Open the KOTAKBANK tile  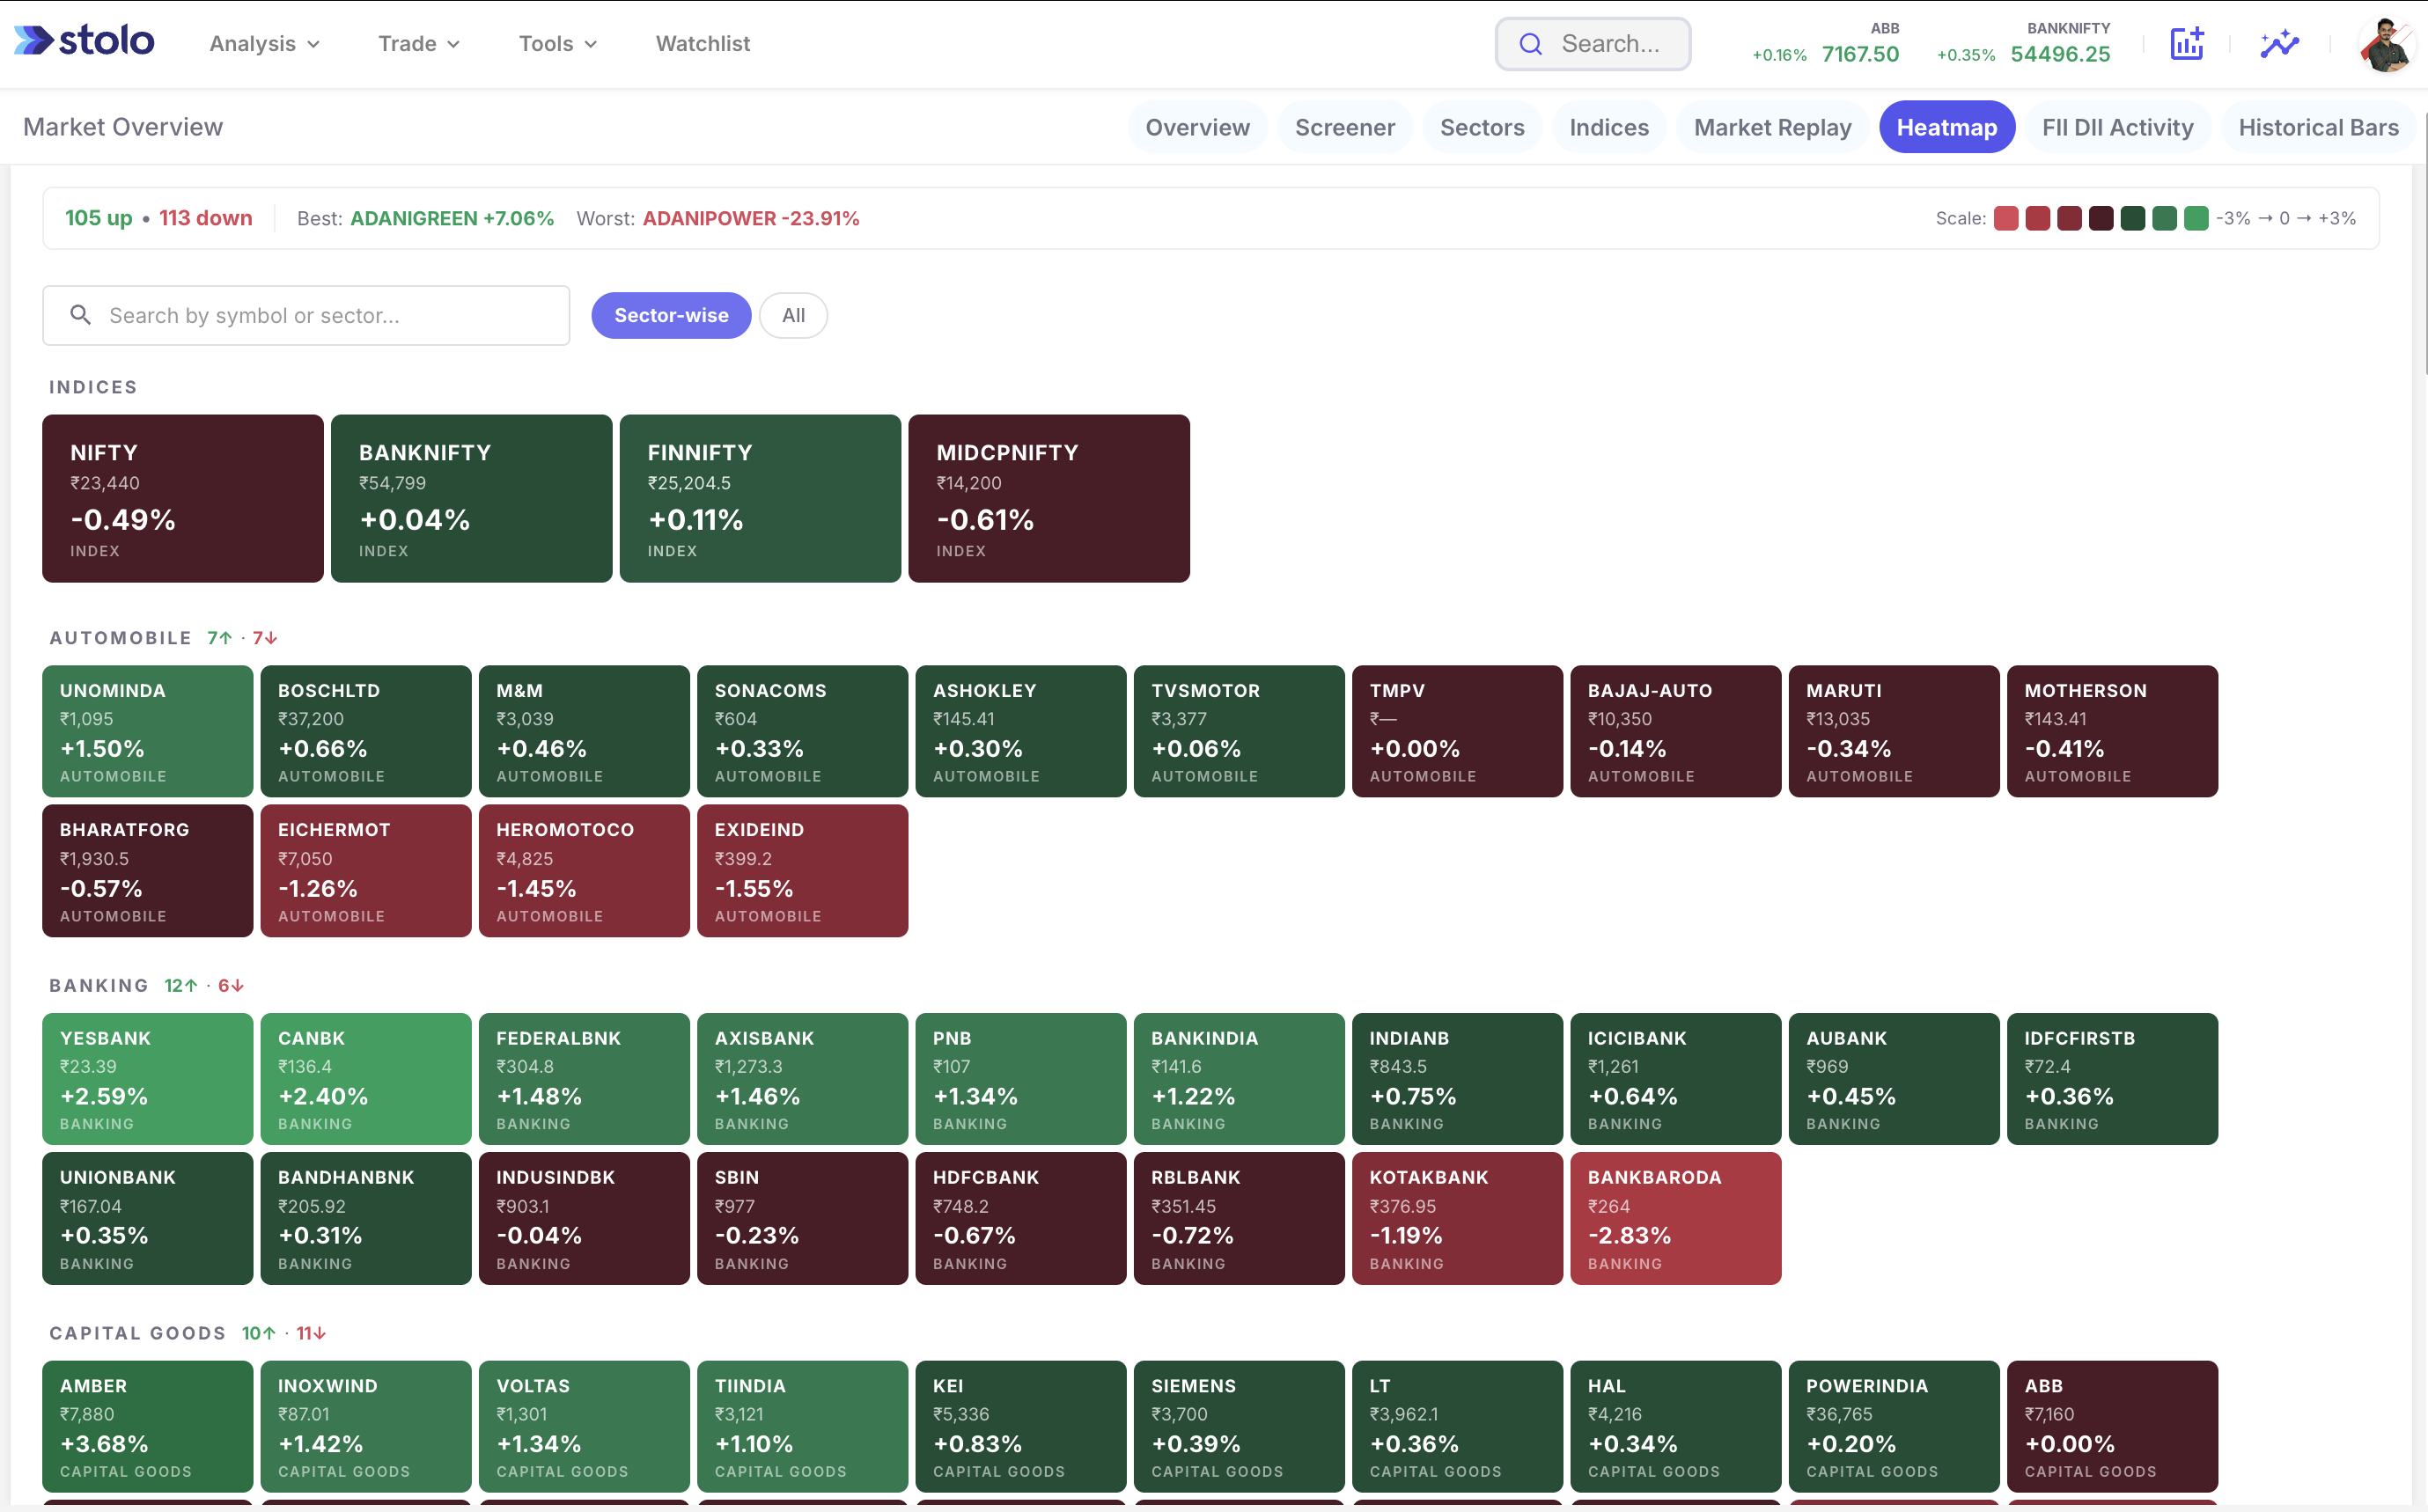1457,1218
